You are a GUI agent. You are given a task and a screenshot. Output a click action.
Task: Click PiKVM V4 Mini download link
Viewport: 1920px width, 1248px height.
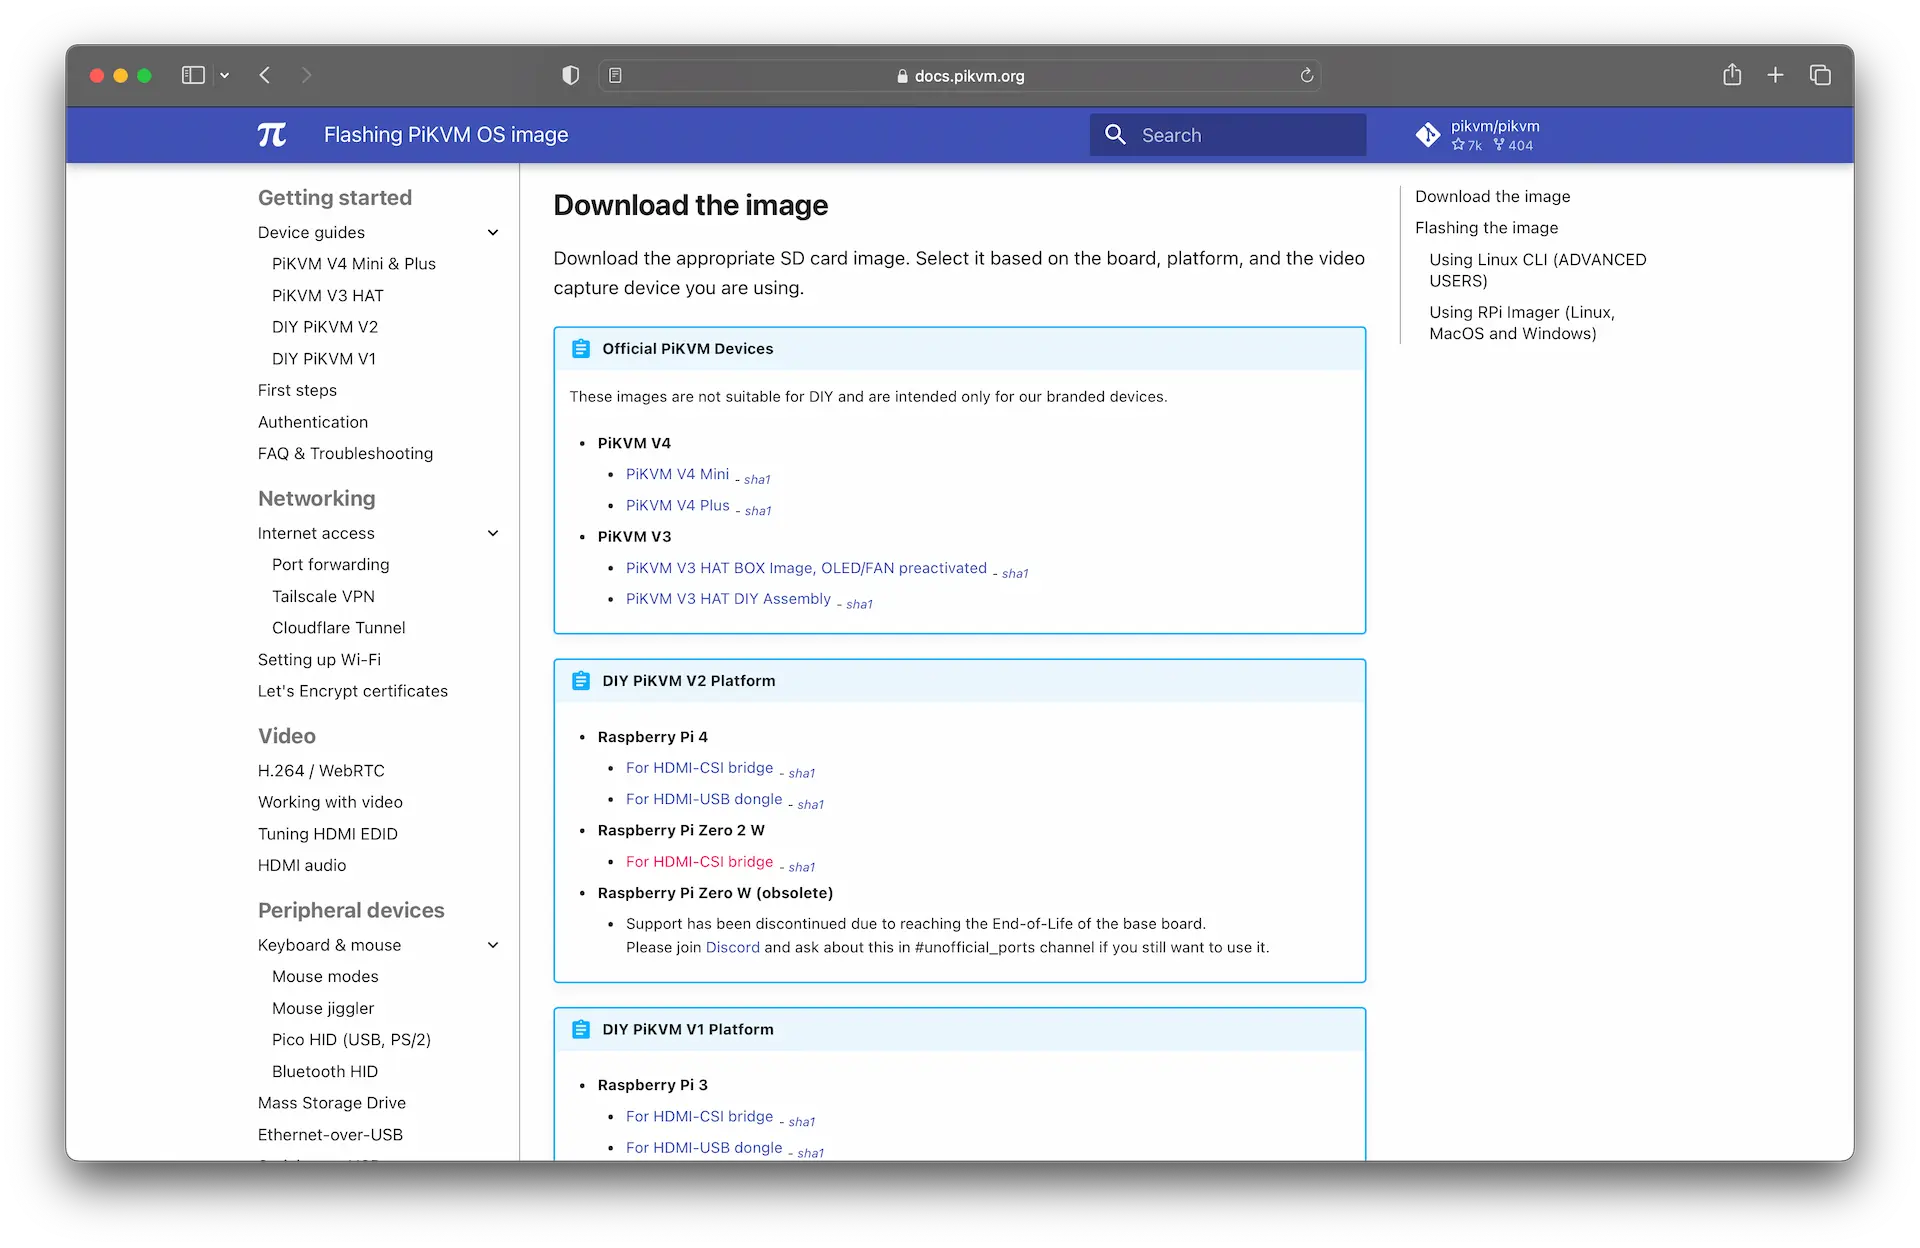(x=677, y=473)
